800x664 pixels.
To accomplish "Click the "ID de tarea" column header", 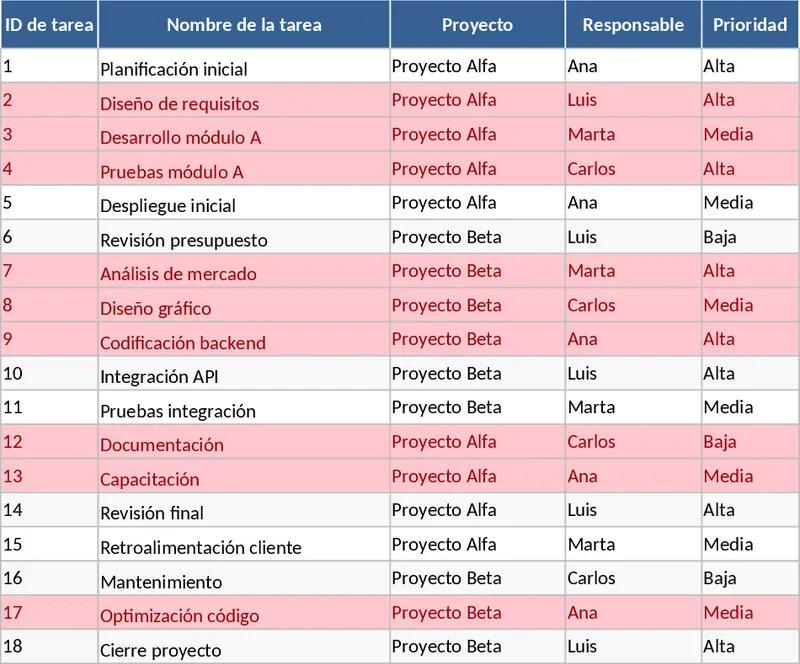I will pos(48,25).
